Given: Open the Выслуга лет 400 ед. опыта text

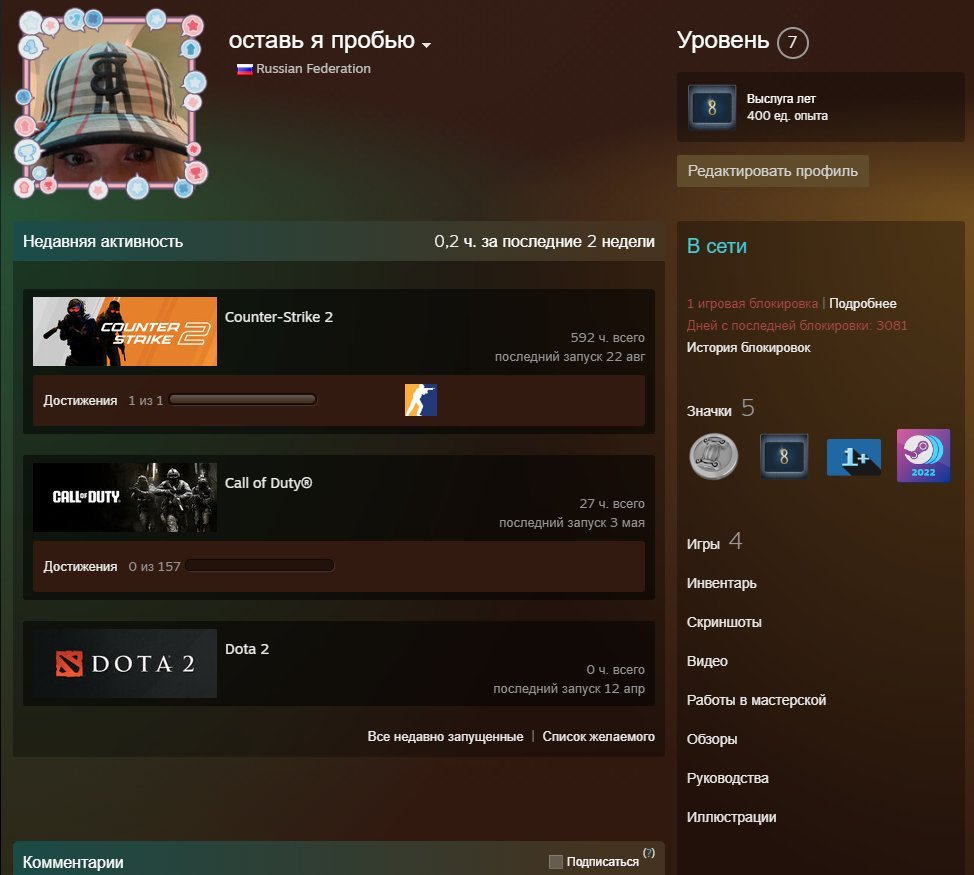Looking at the screenshot, I should (x=786, y=107).
